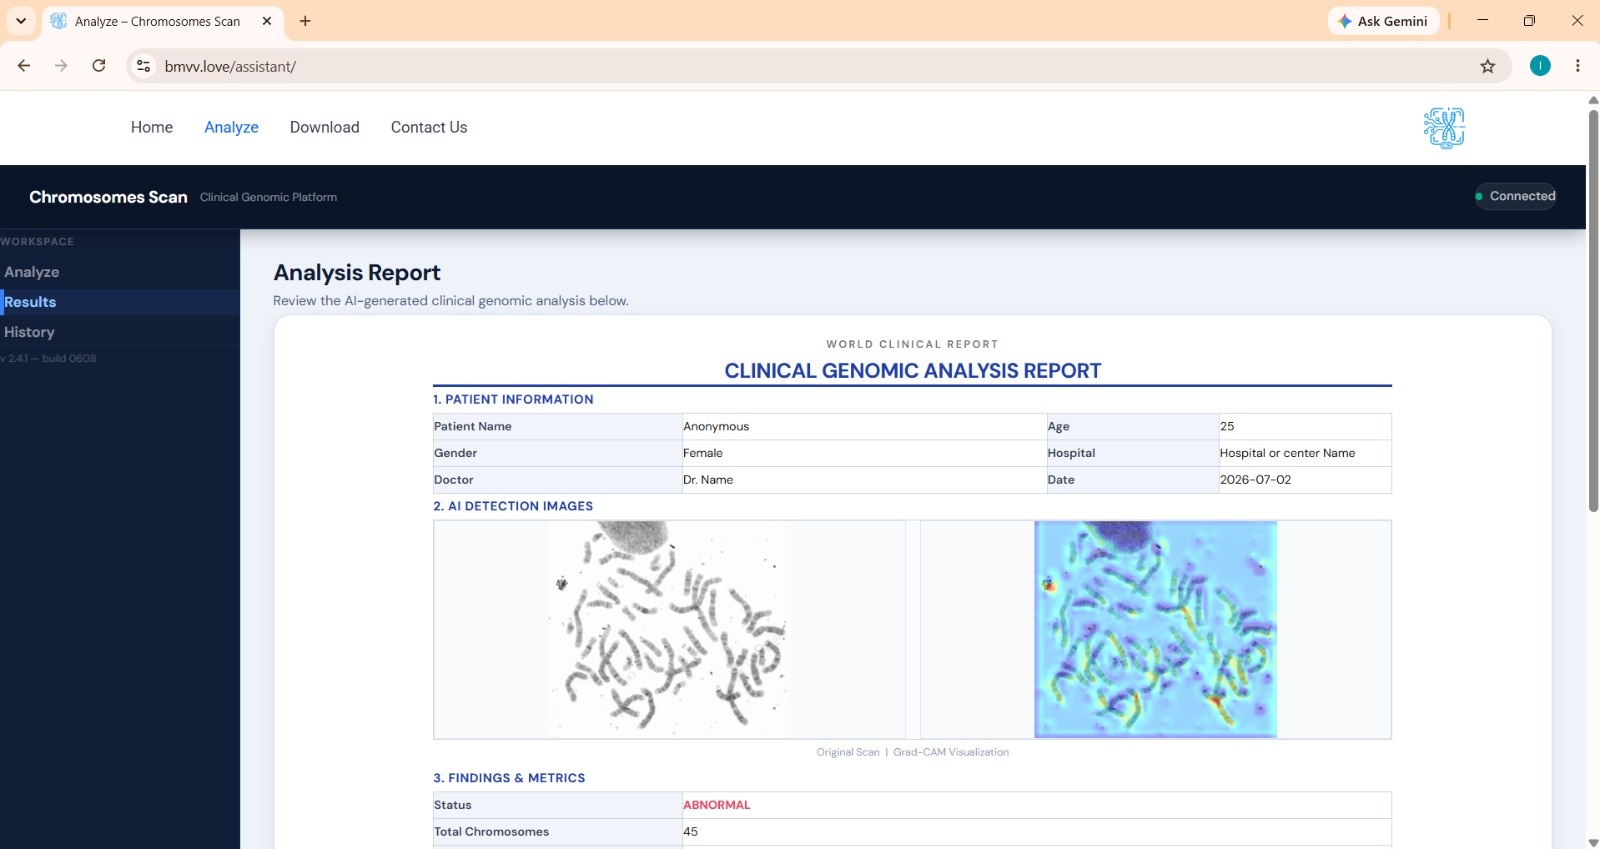Open the Chrome profile avatar
The image size is (1600, 849).
tap(1540, 66)
